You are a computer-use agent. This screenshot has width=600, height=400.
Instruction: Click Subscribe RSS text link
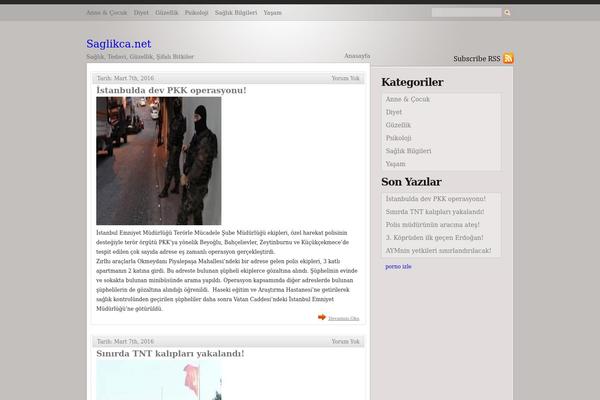click(x=477, y=59)
